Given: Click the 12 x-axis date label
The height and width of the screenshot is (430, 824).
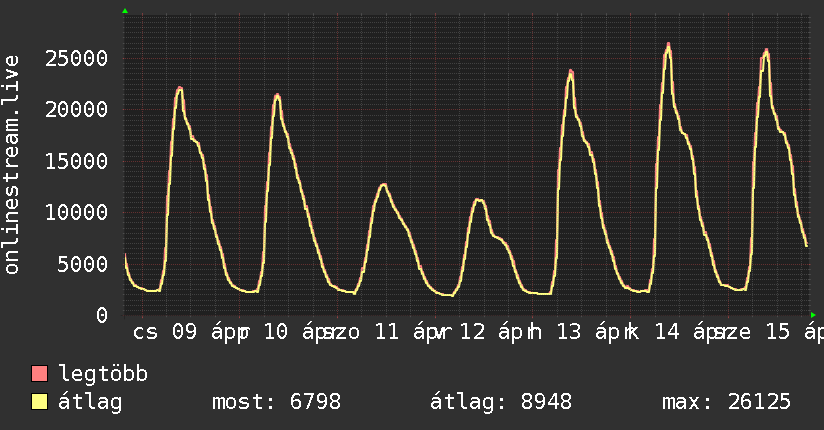Looking at the screenshot, I should 472,332.
